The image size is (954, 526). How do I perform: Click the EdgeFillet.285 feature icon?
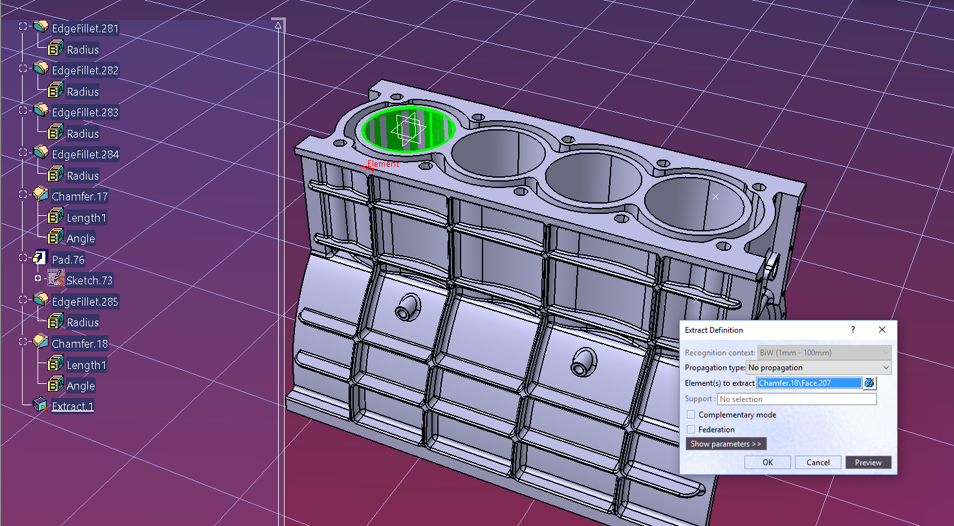tap(40, 300)
